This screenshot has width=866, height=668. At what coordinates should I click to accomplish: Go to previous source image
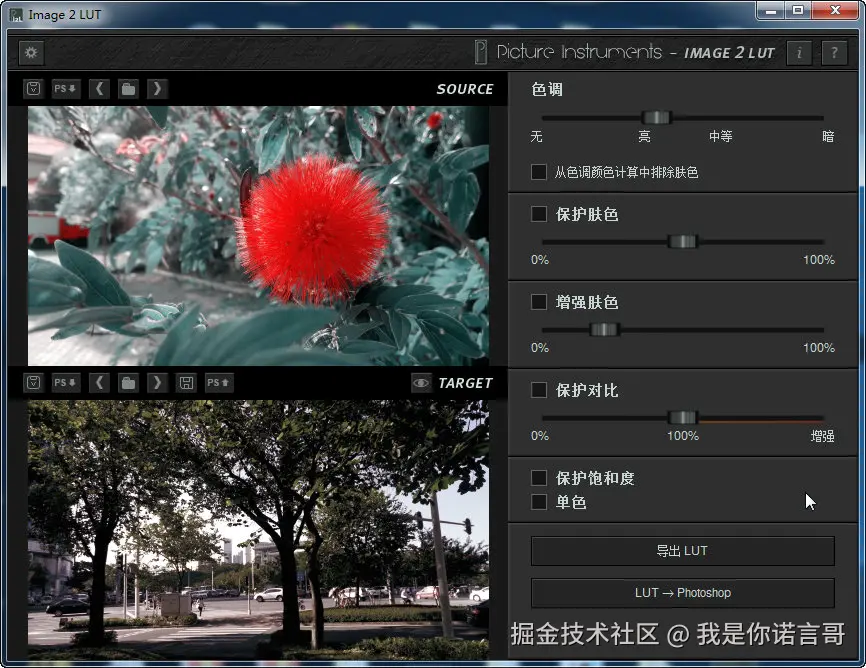coord(99,88)
